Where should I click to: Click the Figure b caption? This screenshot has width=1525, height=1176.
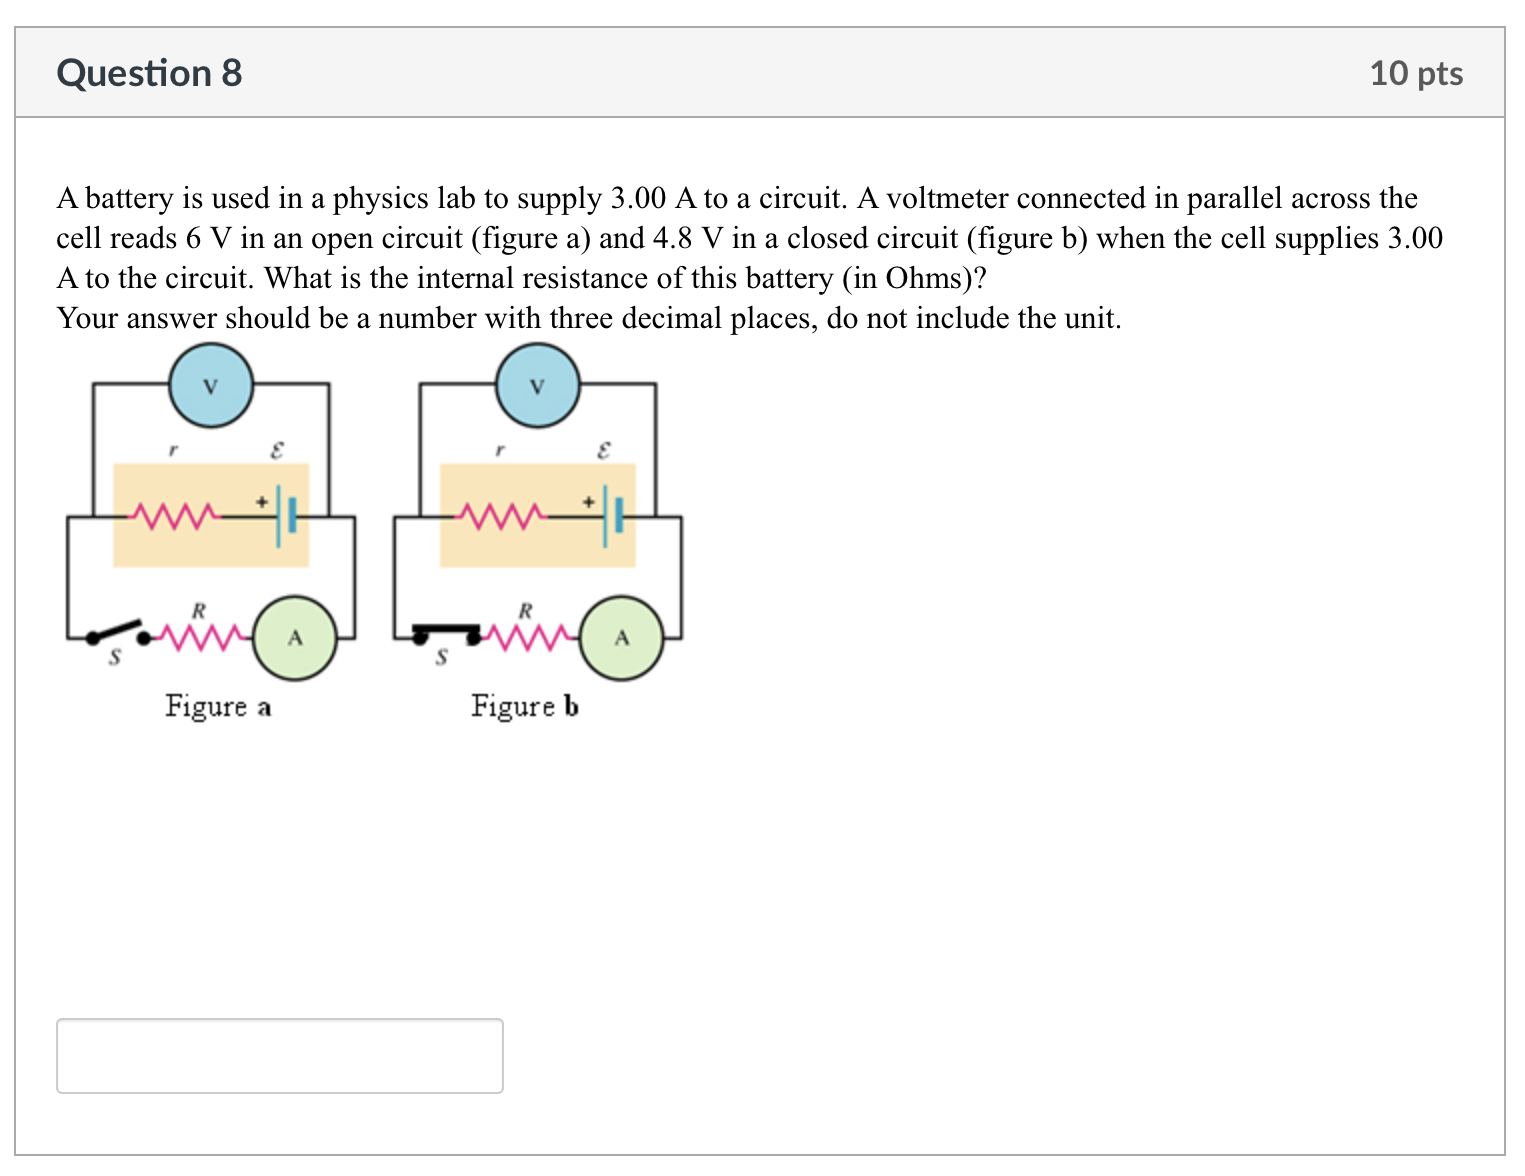point(525,707)
